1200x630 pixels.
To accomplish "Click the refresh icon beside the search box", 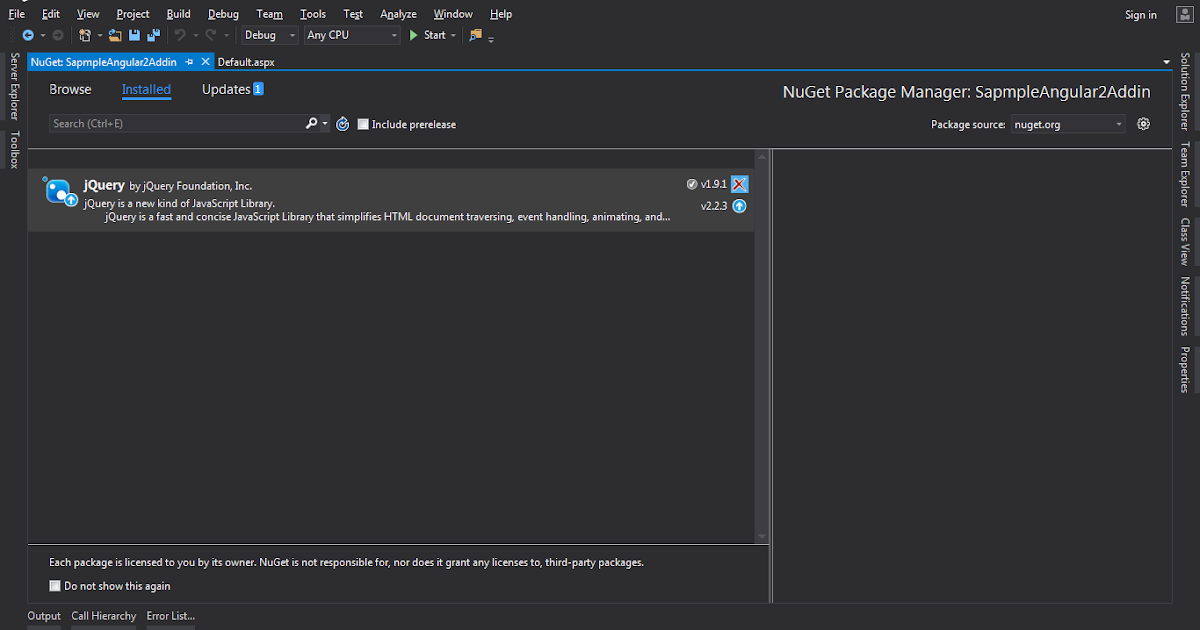I will 342,123.
